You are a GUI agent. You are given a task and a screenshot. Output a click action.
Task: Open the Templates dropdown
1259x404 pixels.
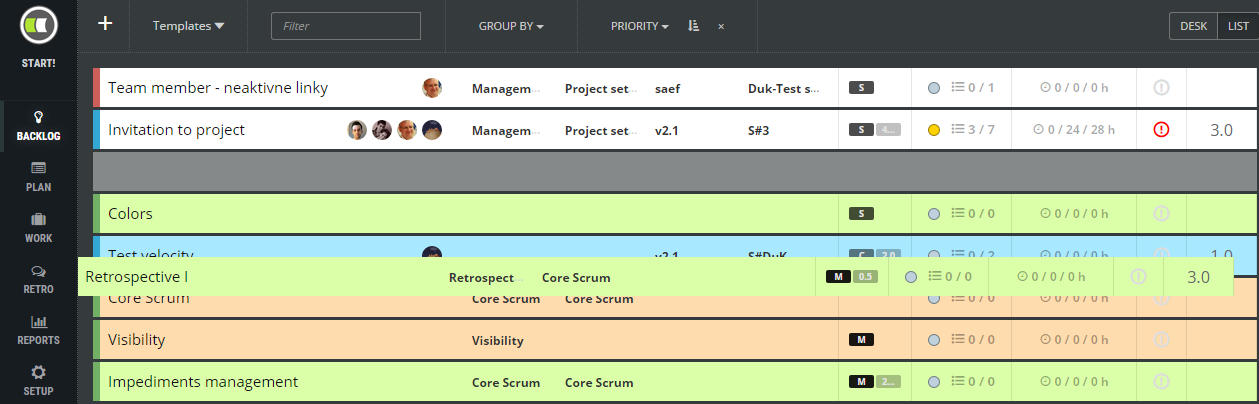pyautogui.click(x=188, y=26)
